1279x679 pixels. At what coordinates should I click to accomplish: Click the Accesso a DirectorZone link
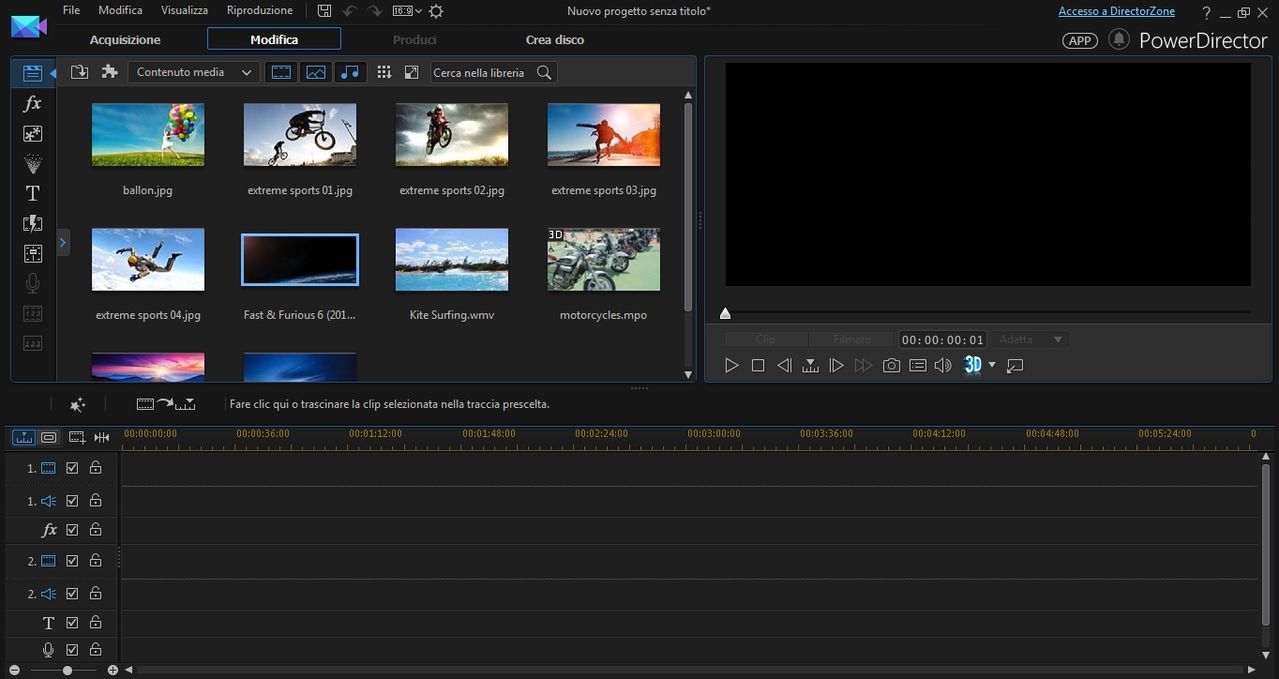(x=1116, y=11)
